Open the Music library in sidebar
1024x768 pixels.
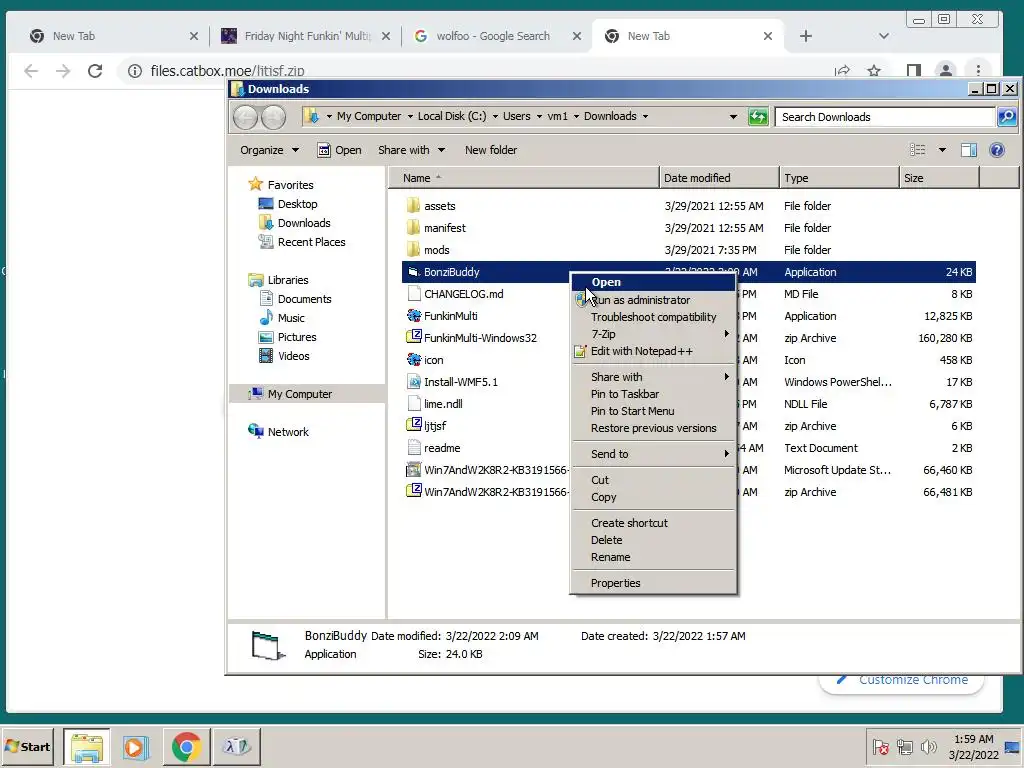(x=281, y=317)
